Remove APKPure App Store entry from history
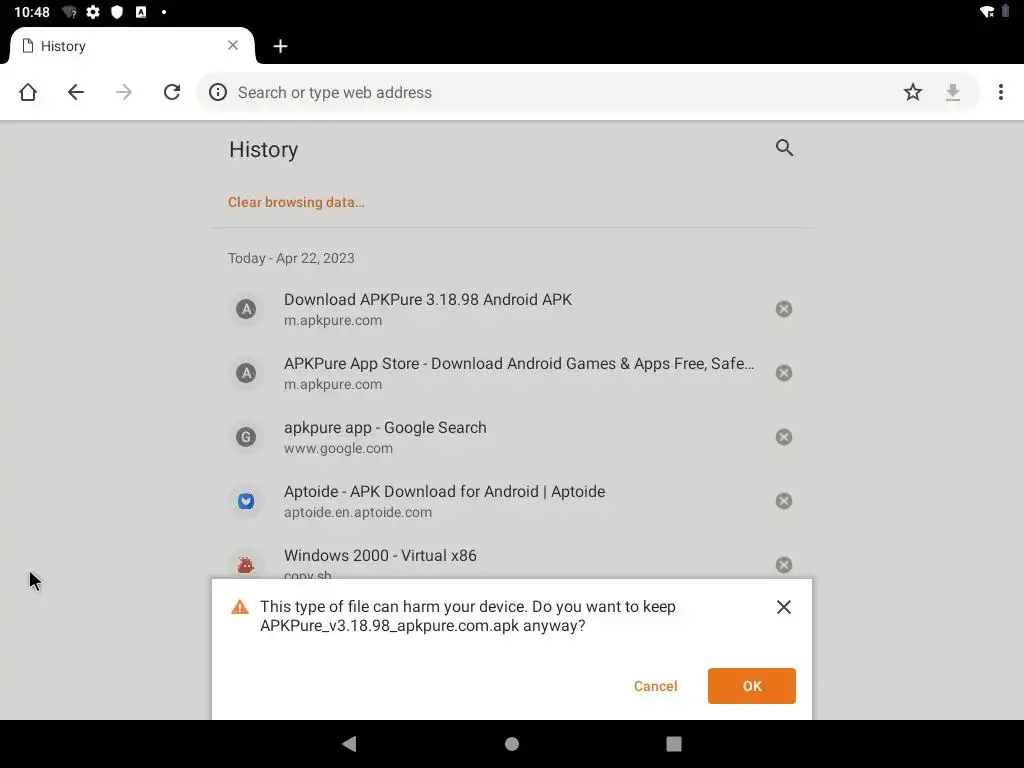This screenshot has height=768, width=1024. pos(784,373)
